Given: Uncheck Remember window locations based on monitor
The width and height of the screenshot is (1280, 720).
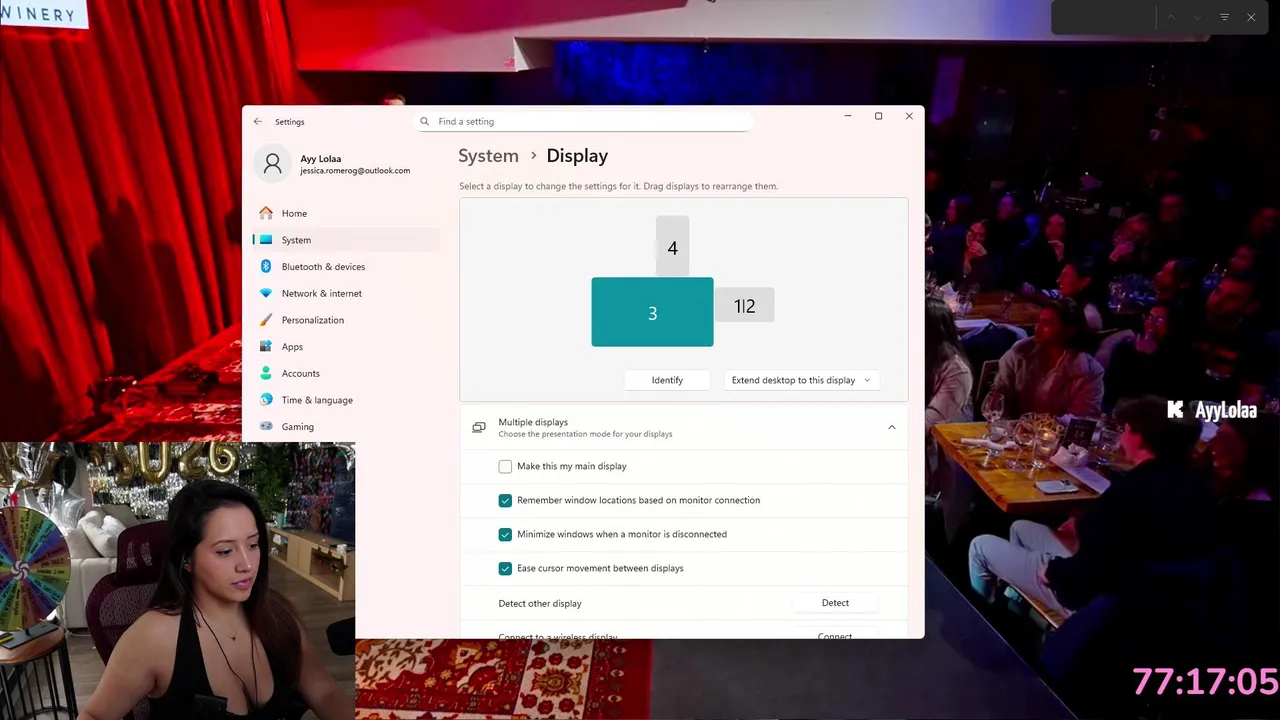Looking at the screenshot, I should [x=505, y=500].
